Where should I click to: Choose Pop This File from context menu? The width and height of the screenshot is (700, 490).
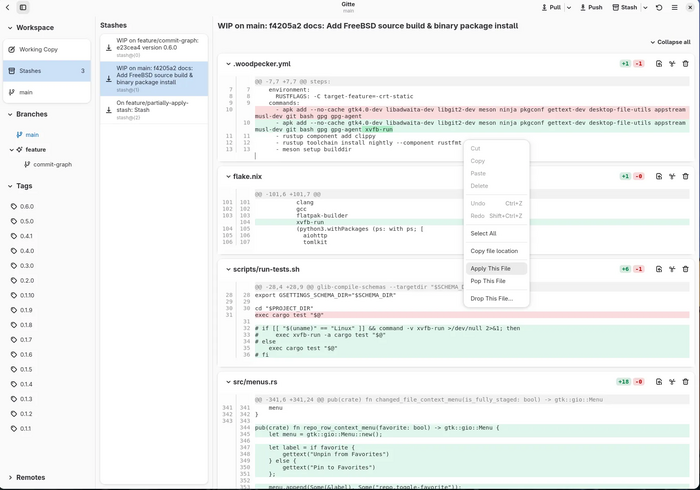point(496,281)
